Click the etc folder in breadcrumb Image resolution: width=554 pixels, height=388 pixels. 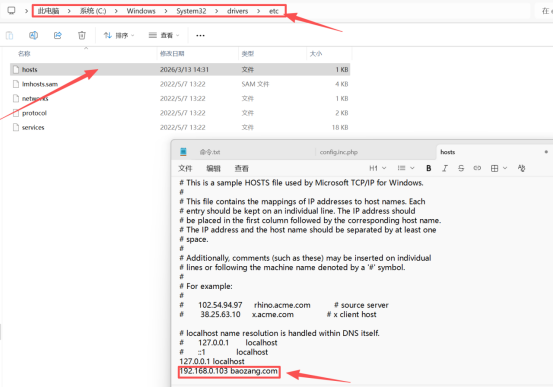pos(273,11)
